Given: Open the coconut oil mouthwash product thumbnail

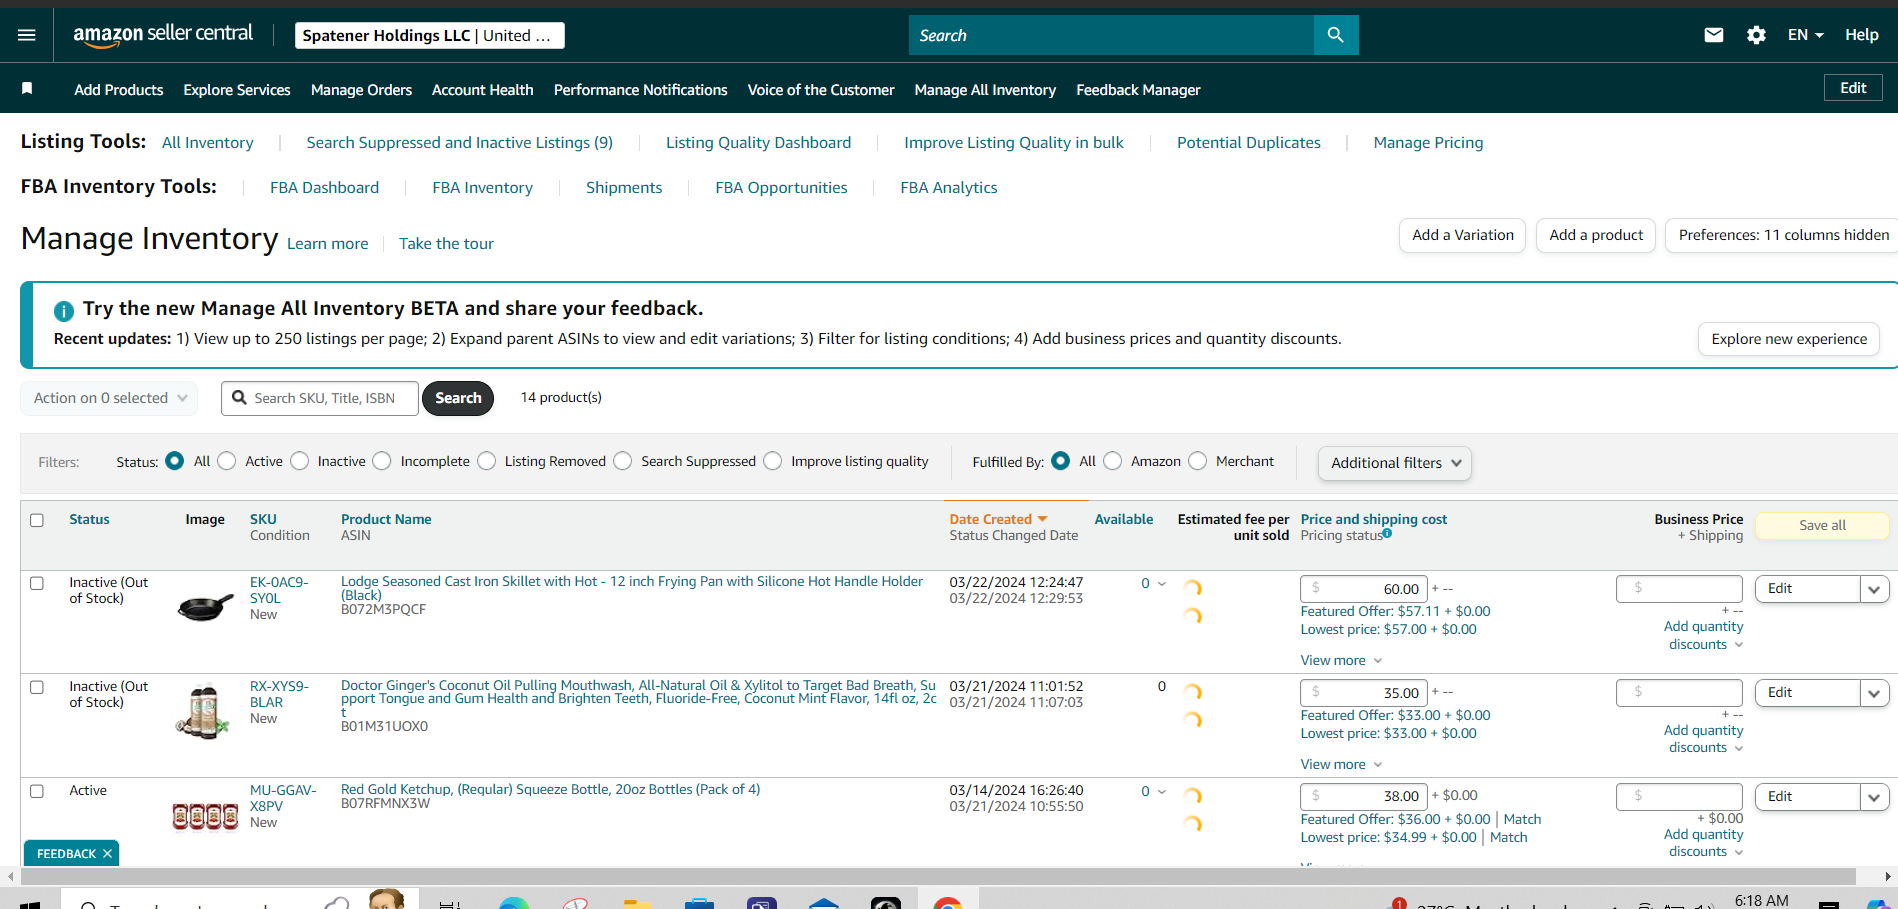Looking at the screenshot, I should [x=204, y=710].
